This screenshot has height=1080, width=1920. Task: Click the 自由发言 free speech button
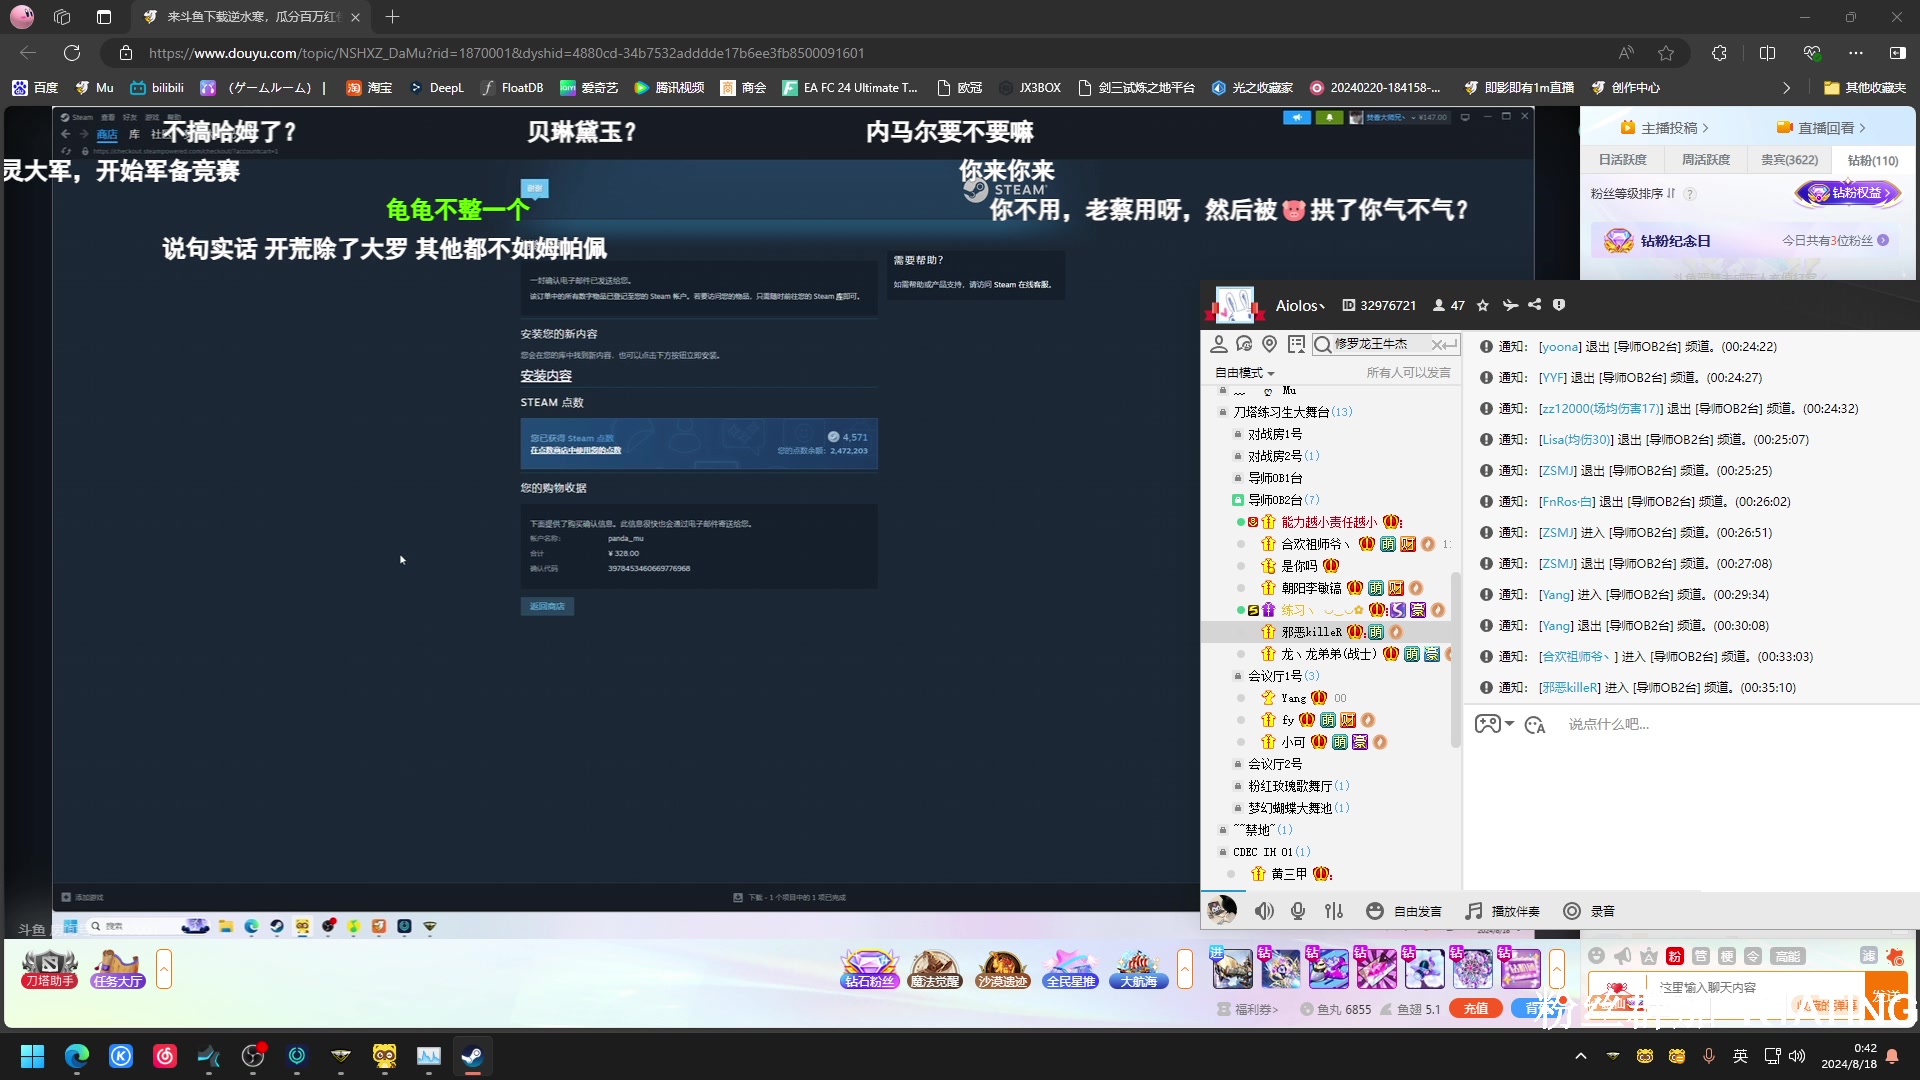[x=1405, y=911]
